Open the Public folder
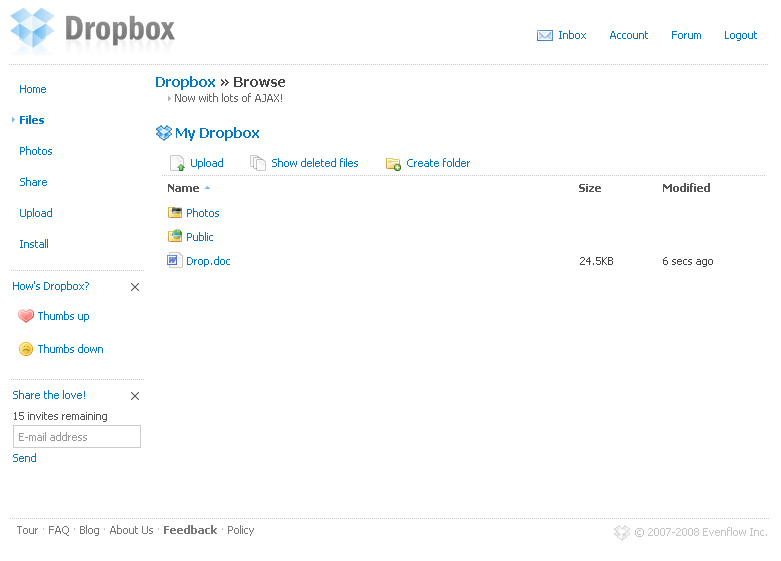Image resolution: width=781 pixels, height=561 pixels. (x=199, y=237)
